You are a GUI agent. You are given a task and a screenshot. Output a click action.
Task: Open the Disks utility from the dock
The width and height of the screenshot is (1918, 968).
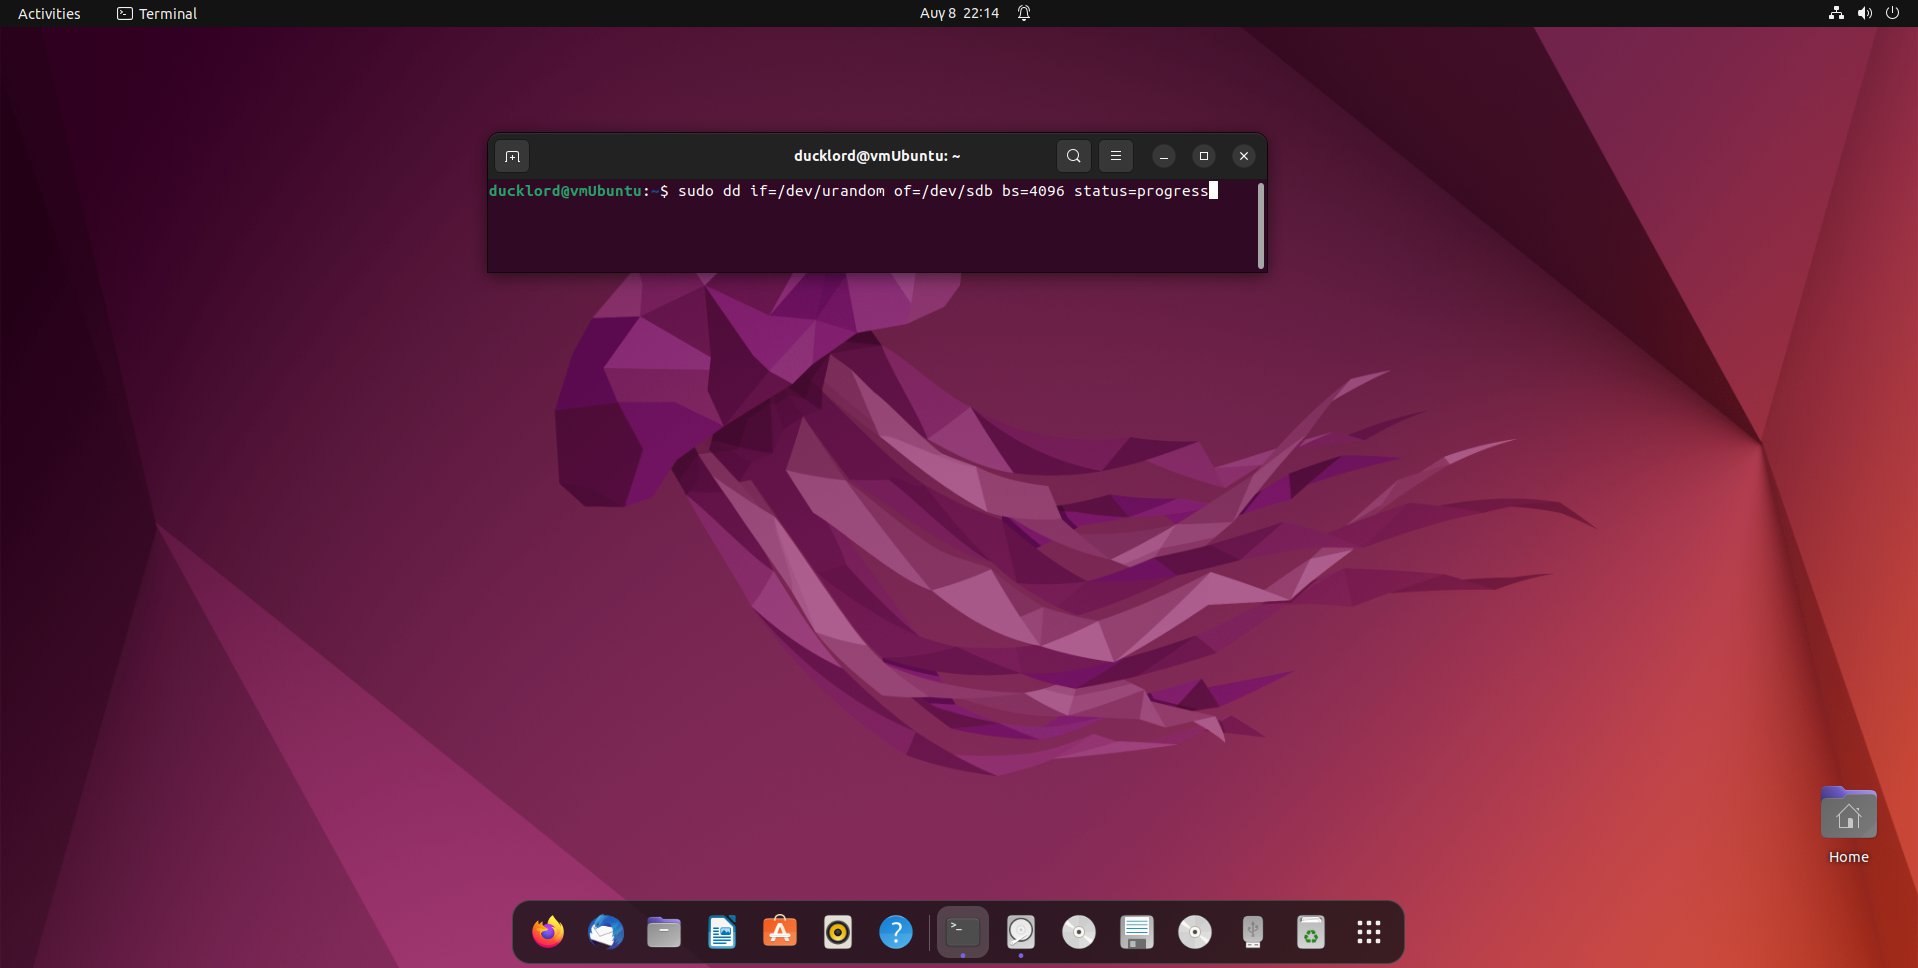(x=1021, y=932)
